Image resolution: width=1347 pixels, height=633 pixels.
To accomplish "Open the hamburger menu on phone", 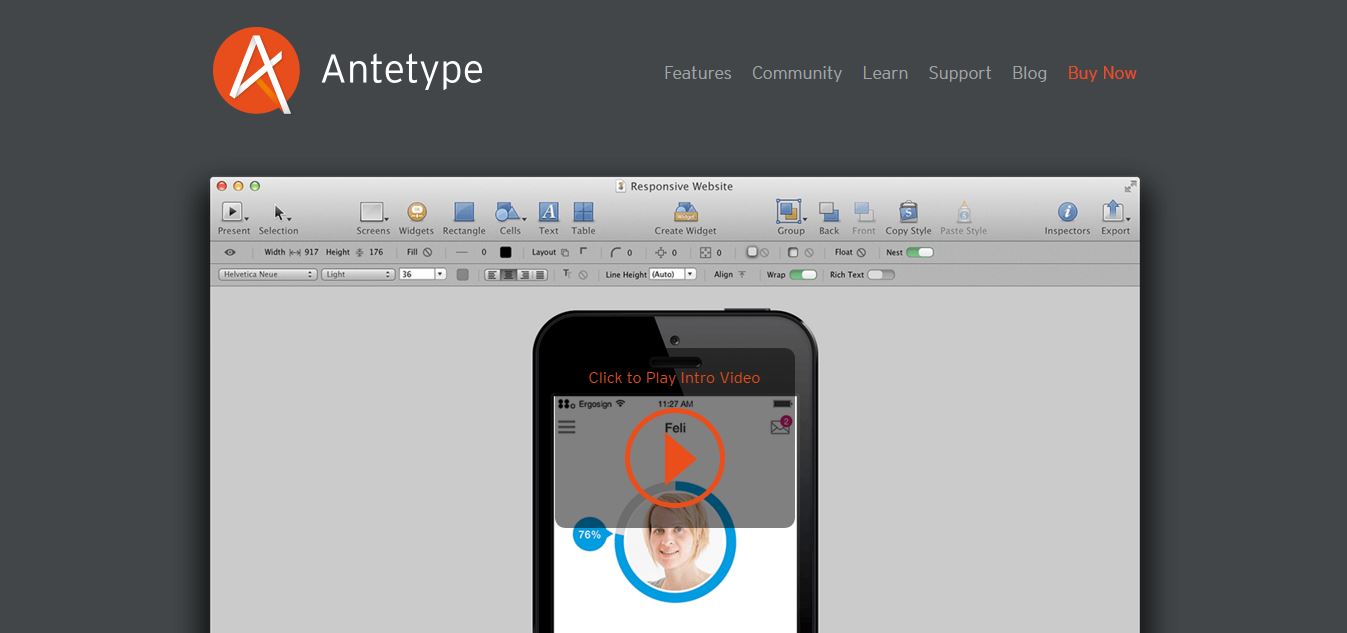I will click(x=567, y=428).
